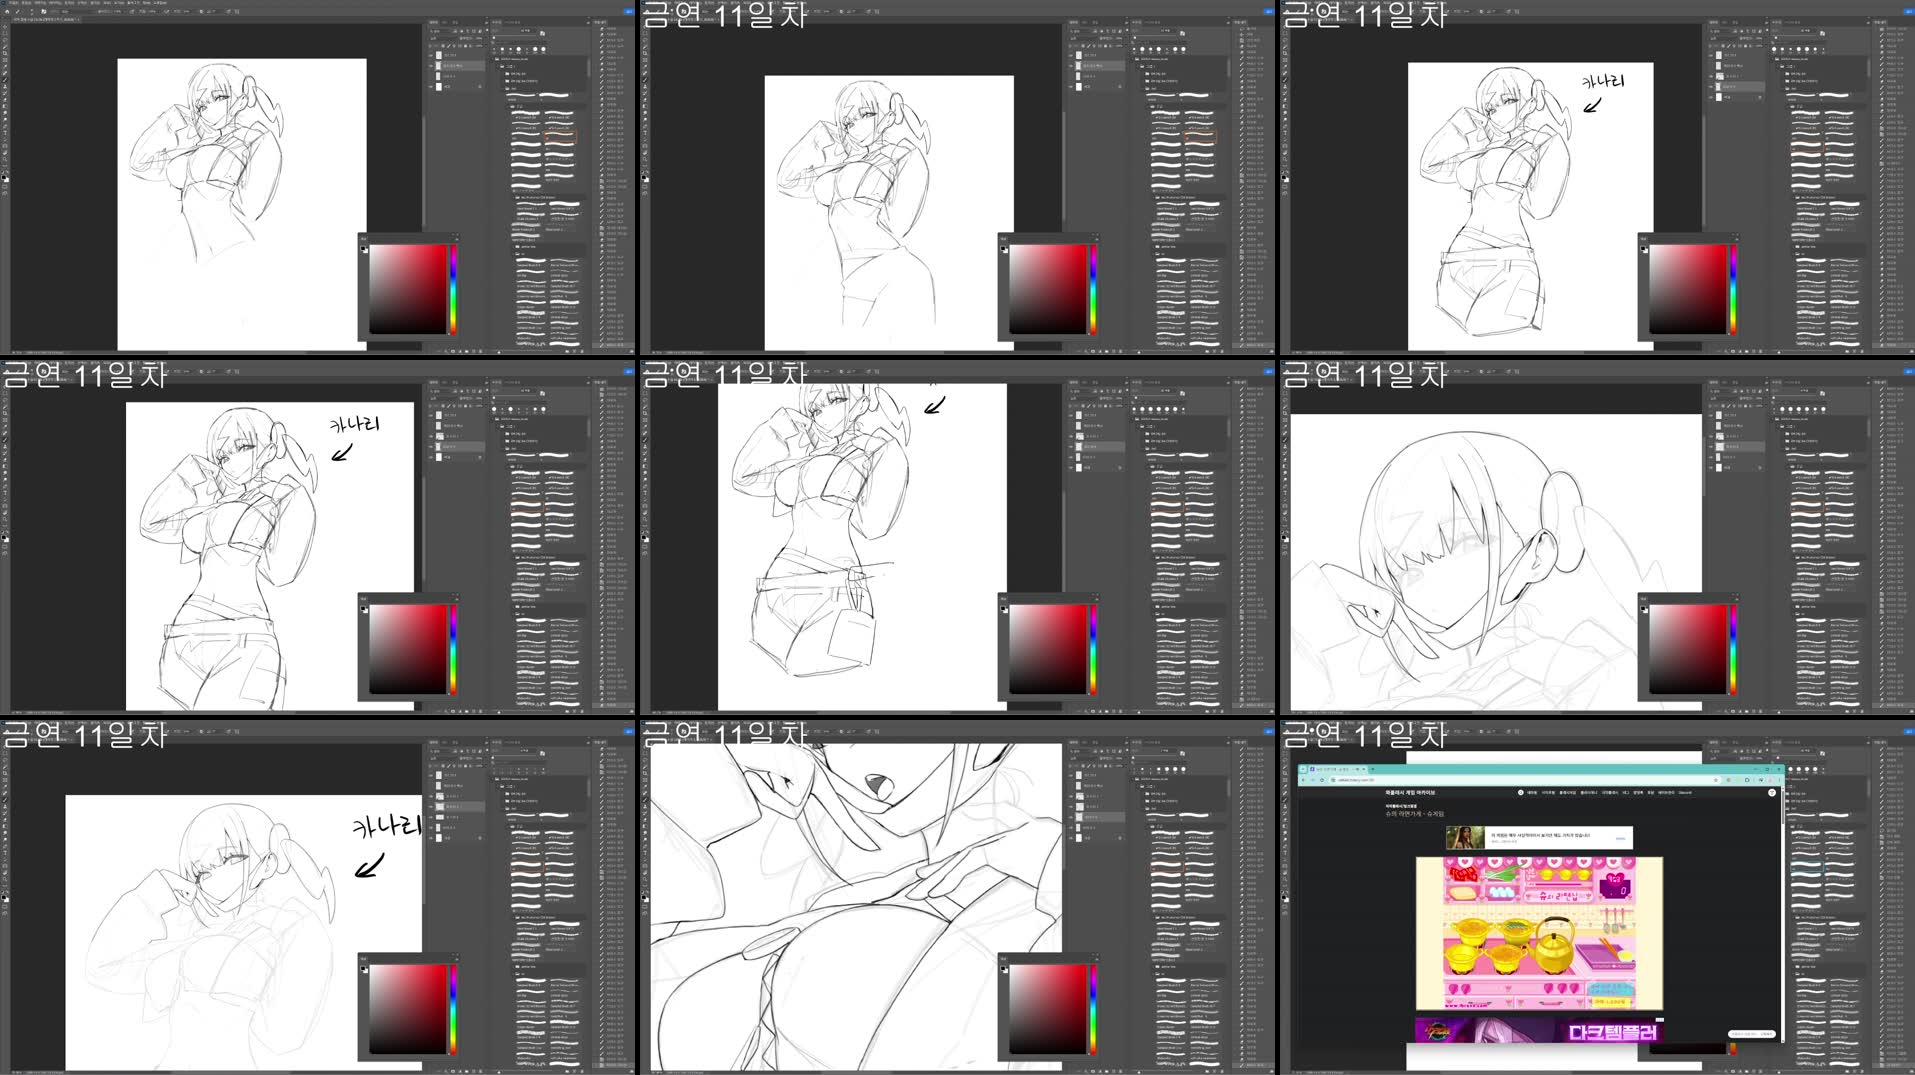Select the Eyedropper tool

pos(5,65)
